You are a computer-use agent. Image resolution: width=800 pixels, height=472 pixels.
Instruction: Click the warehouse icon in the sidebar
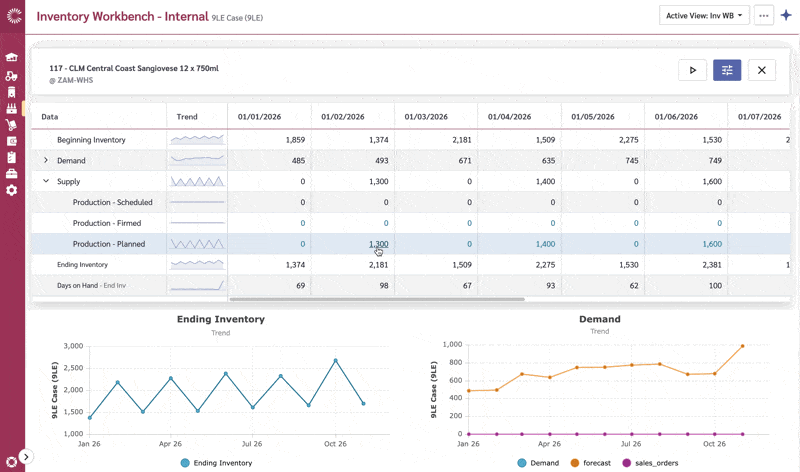click(x=12, y=58)
